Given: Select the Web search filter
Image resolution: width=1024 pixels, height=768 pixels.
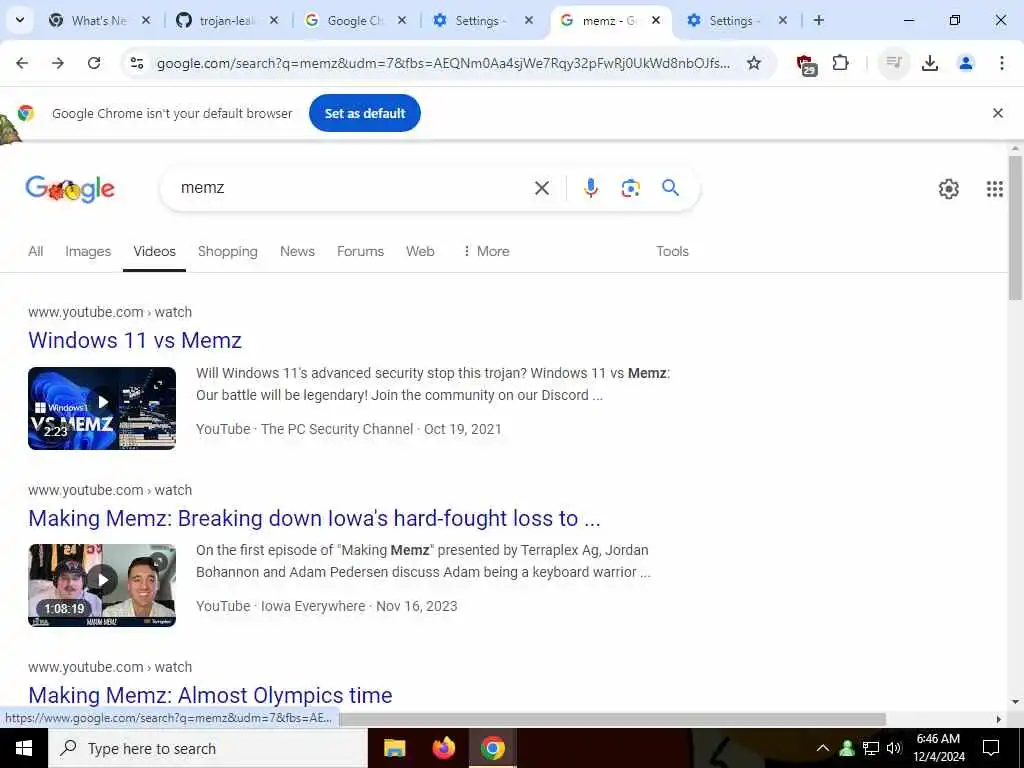Looking at the screenshot, I should tap(420, 251).
